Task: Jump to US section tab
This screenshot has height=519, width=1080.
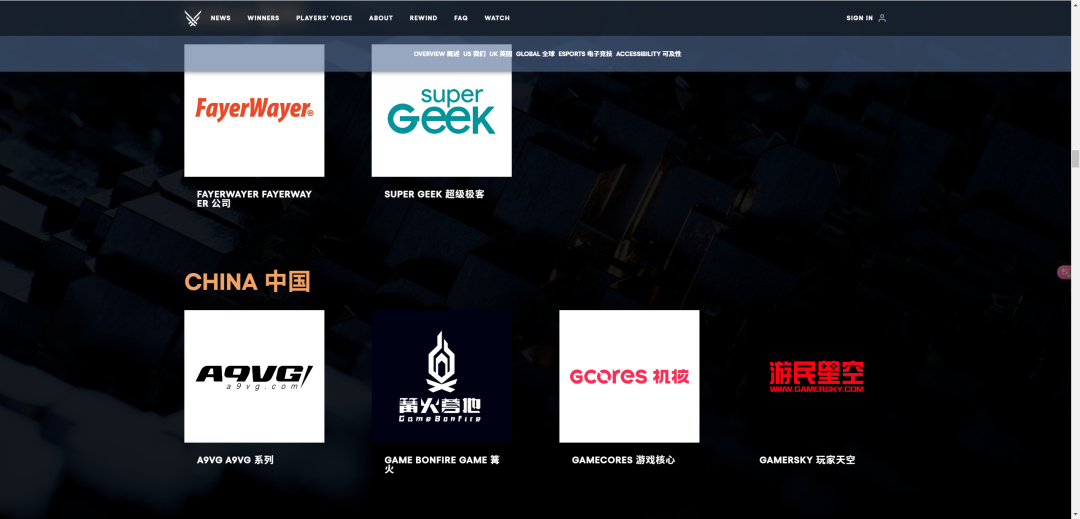Action: coord(474,54)
